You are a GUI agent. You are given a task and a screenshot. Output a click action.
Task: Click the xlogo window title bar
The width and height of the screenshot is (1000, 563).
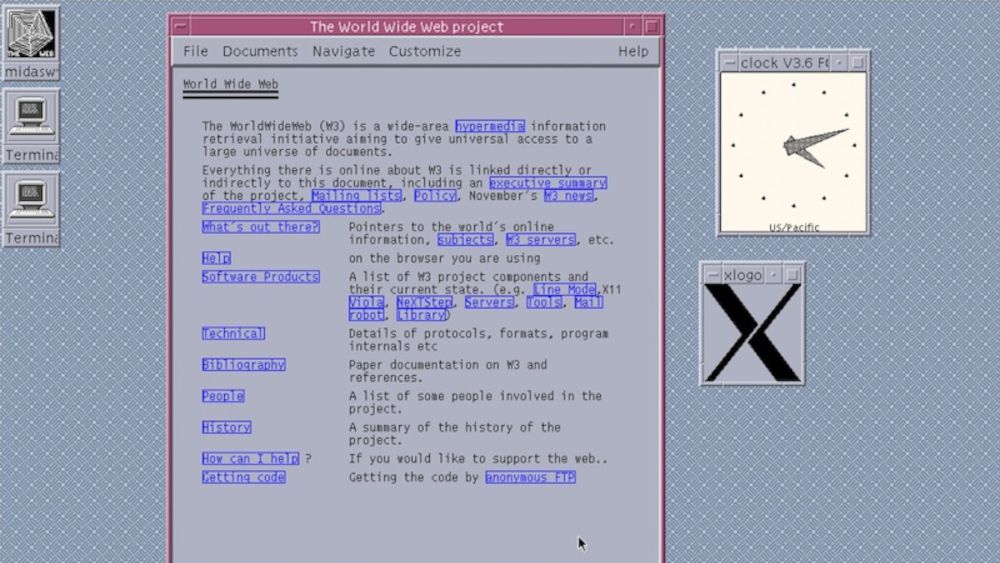click(x=743, y=275)
